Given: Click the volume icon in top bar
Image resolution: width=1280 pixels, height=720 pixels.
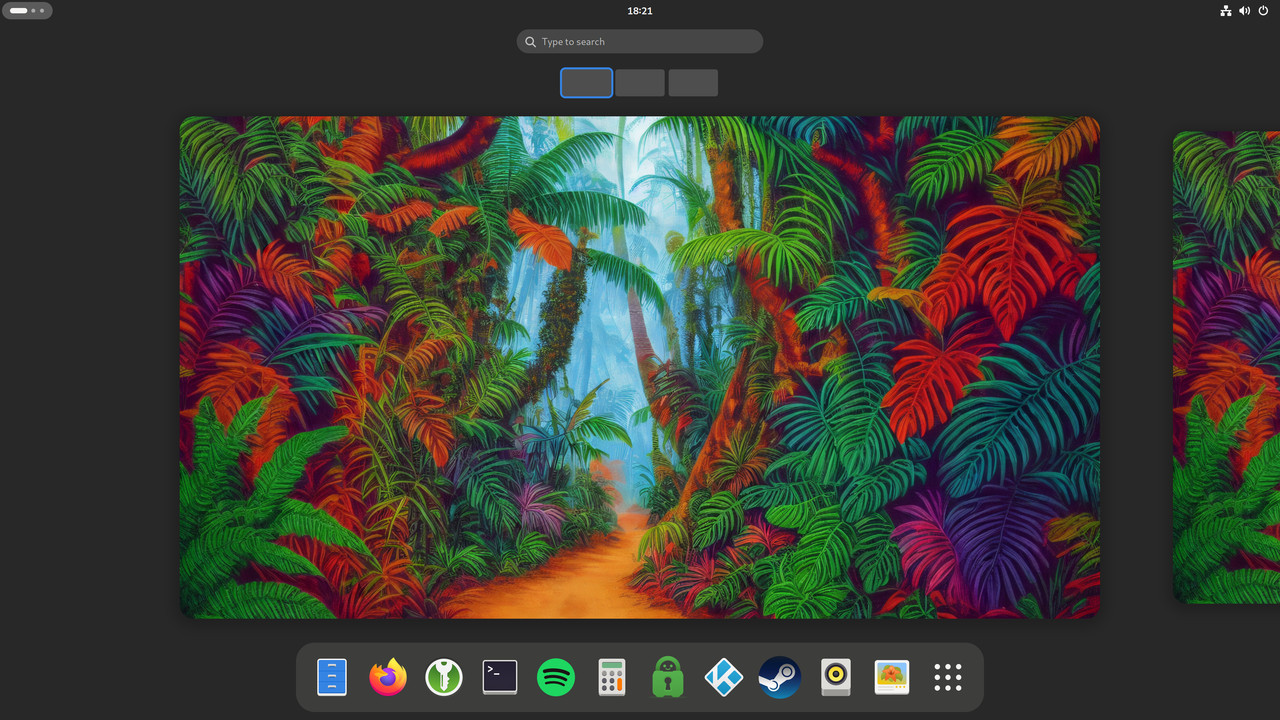Looking at the screenshot, I should coord(1245,11).
